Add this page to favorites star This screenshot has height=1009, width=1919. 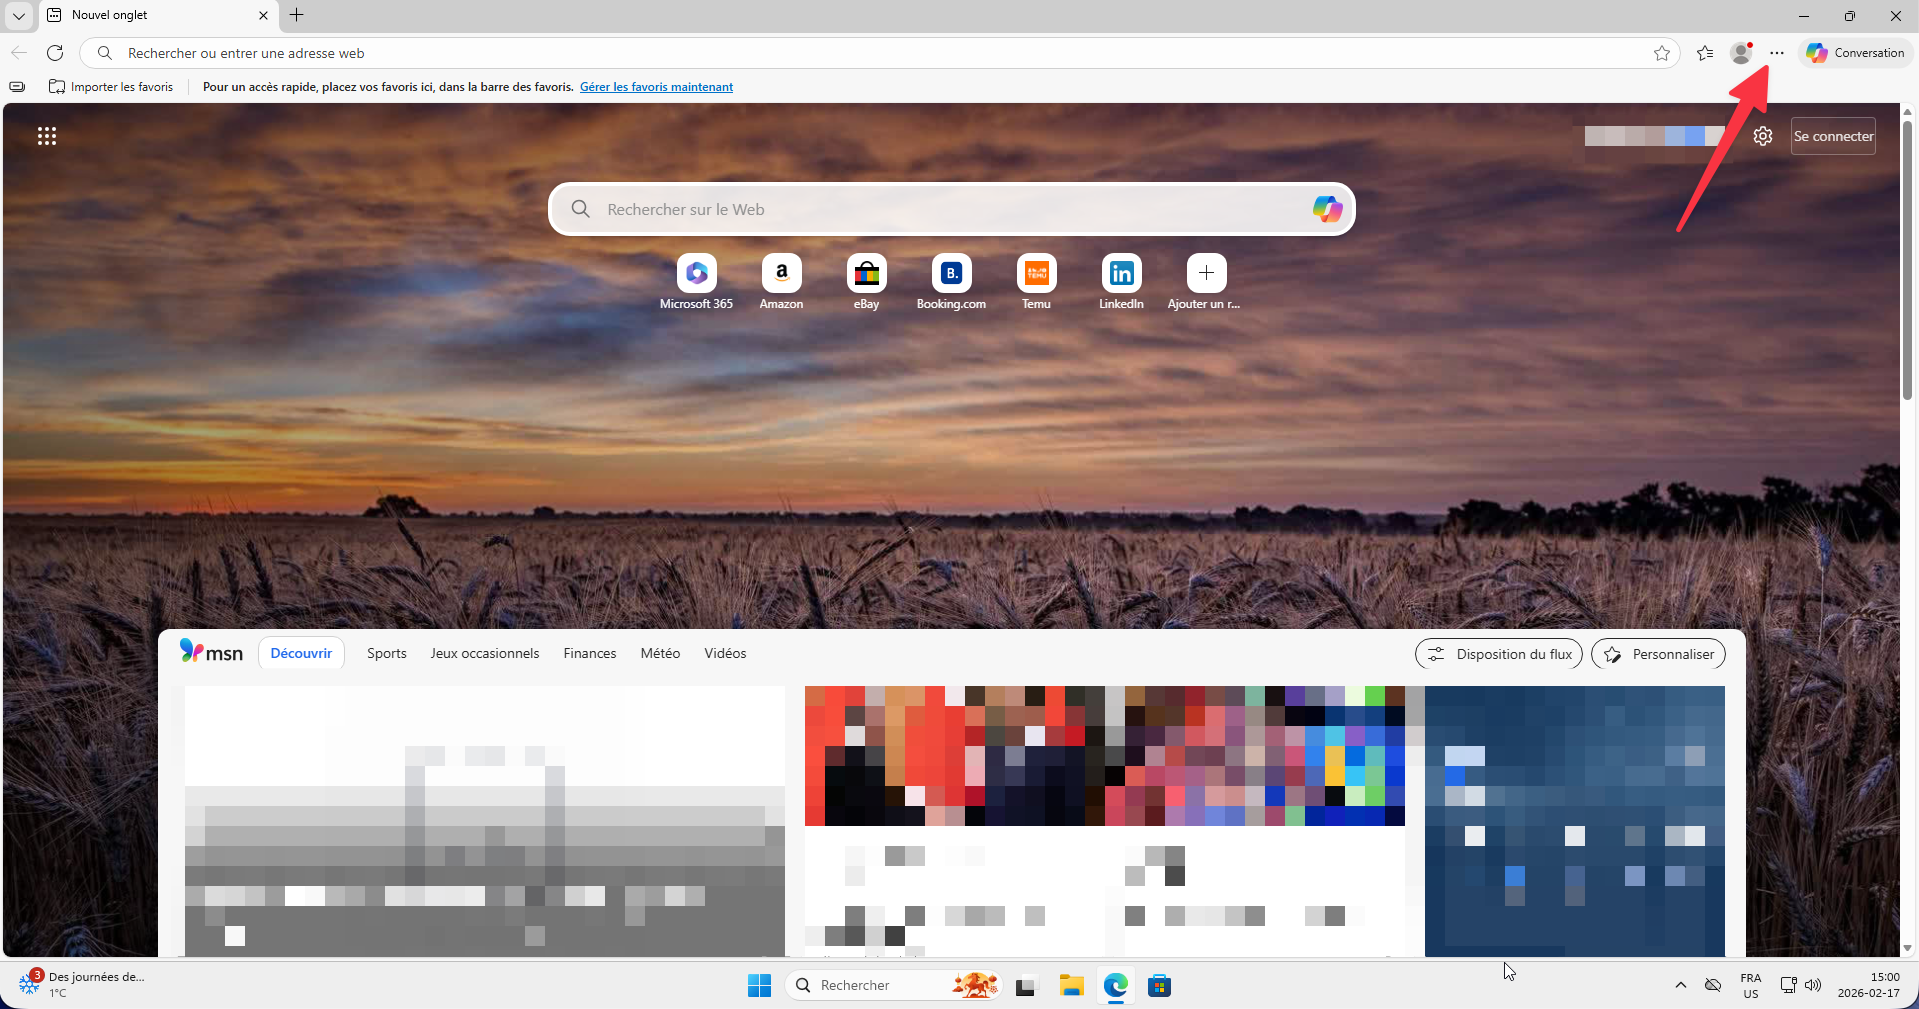click(1662, 53)
